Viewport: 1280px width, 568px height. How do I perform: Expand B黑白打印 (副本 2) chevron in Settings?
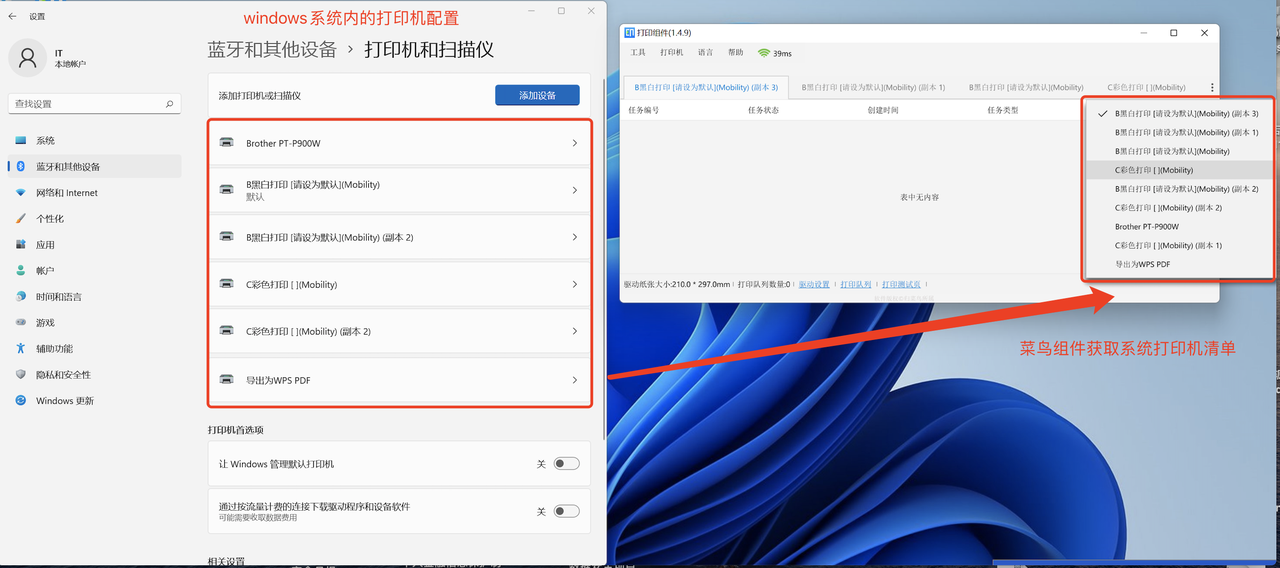[x=575, y=237]
